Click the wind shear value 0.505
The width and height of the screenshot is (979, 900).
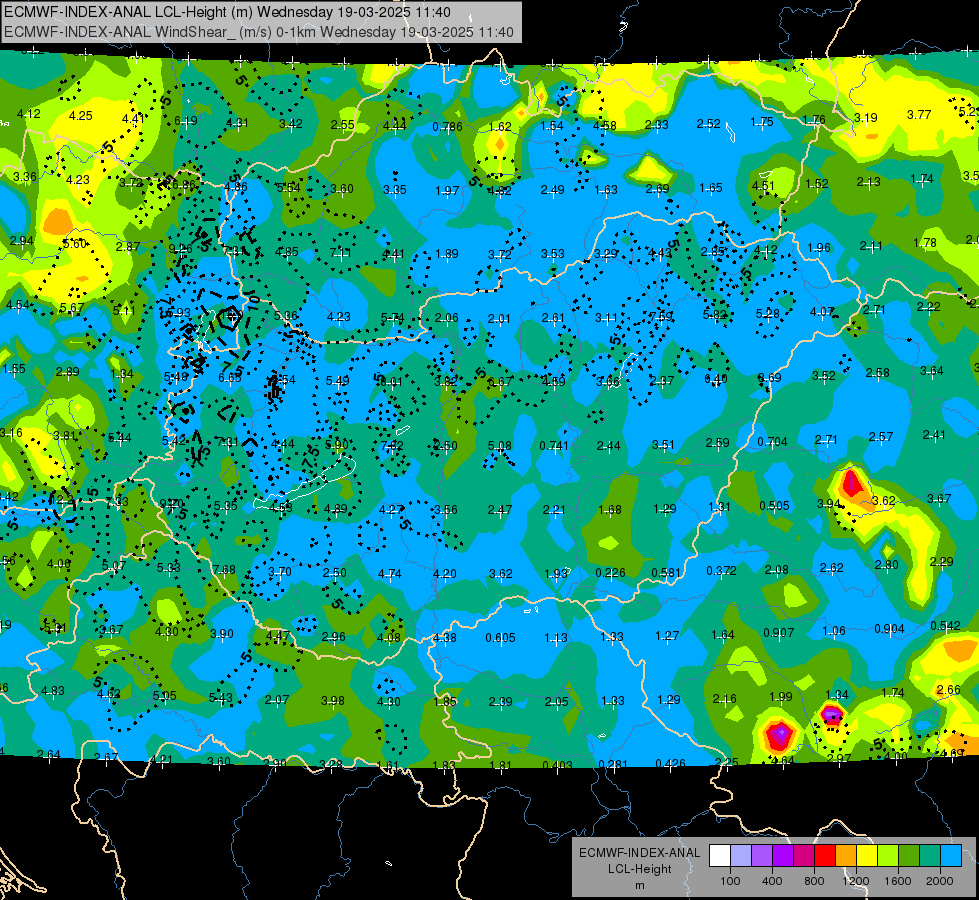[x=774, y=505]
